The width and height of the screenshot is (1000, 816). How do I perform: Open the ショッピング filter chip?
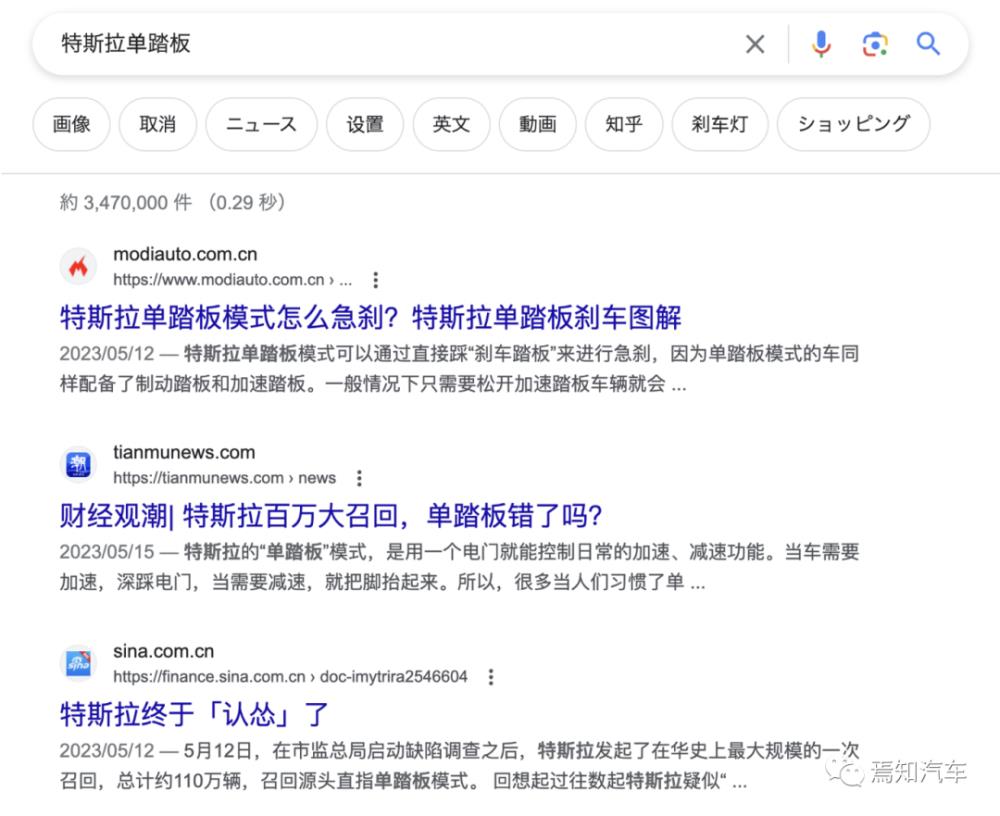tap(854, 124)
